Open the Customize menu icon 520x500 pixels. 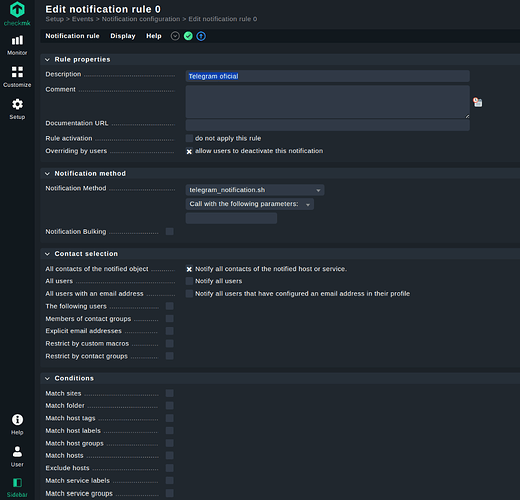(x=17, y=77)
